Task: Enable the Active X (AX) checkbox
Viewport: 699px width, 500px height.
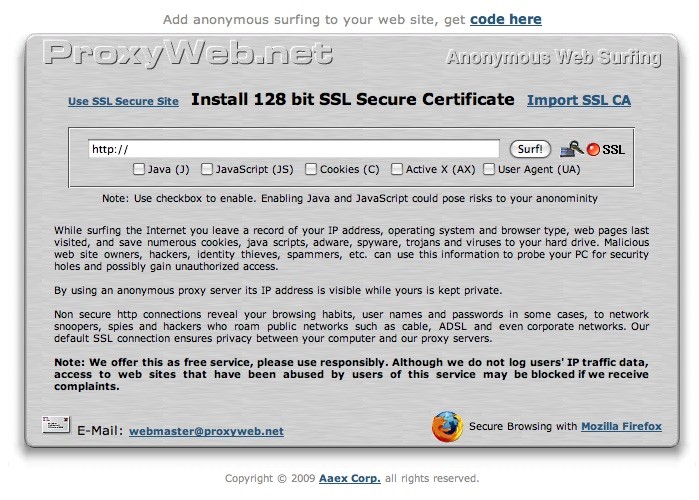Action: tap(396, 169)
